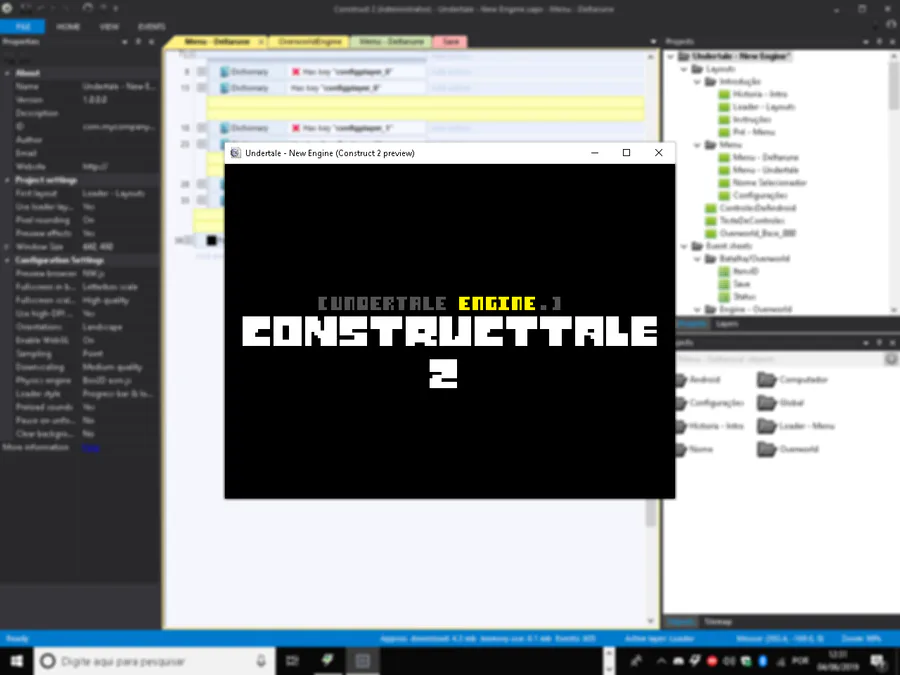Screen dimensions: 900x675
Task: Collapse the Menu subfolder in Projects
Action: pos(697,145)
